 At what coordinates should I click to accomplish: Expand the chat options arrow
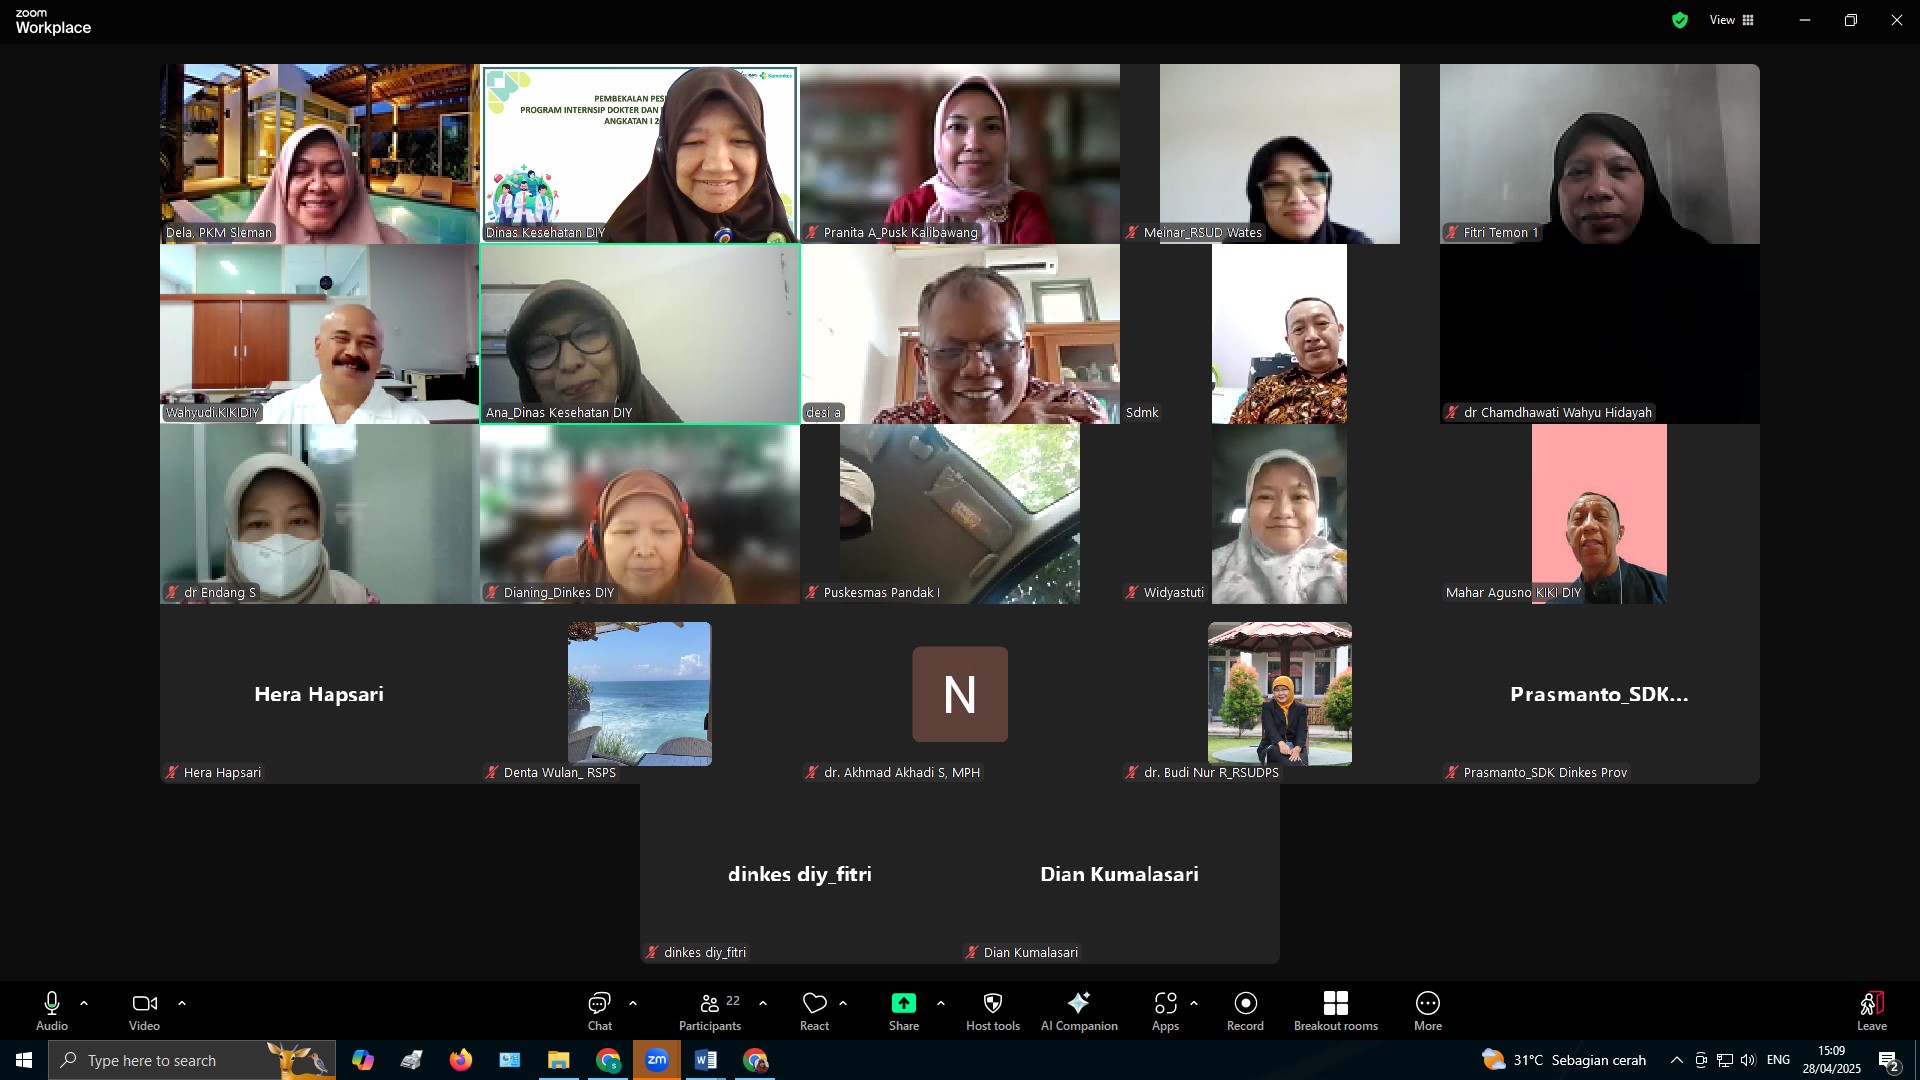pos(633,1003)
